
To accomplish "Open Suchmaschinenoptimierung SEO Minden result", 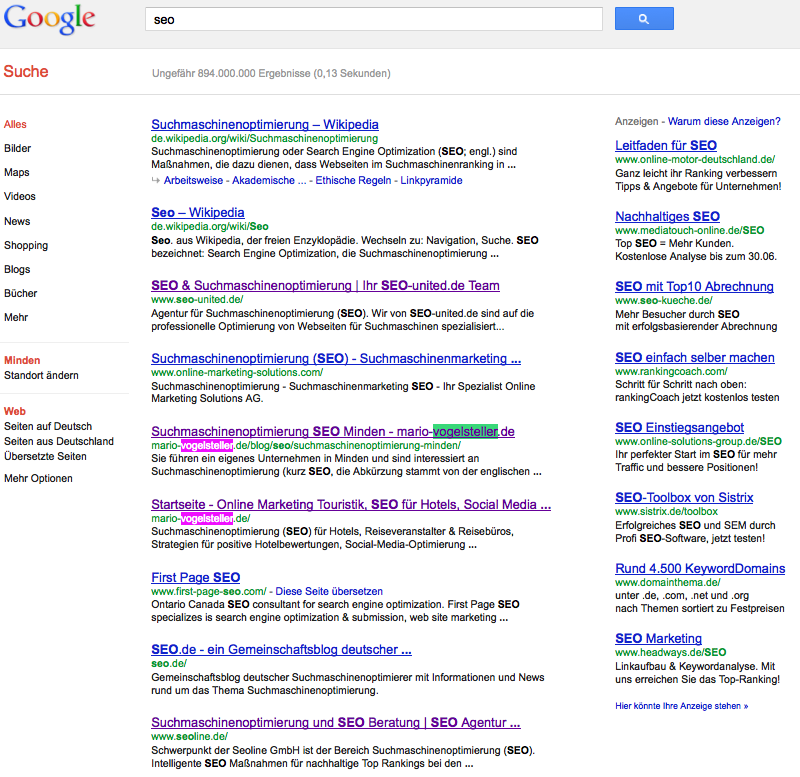I will coord(333,432).
